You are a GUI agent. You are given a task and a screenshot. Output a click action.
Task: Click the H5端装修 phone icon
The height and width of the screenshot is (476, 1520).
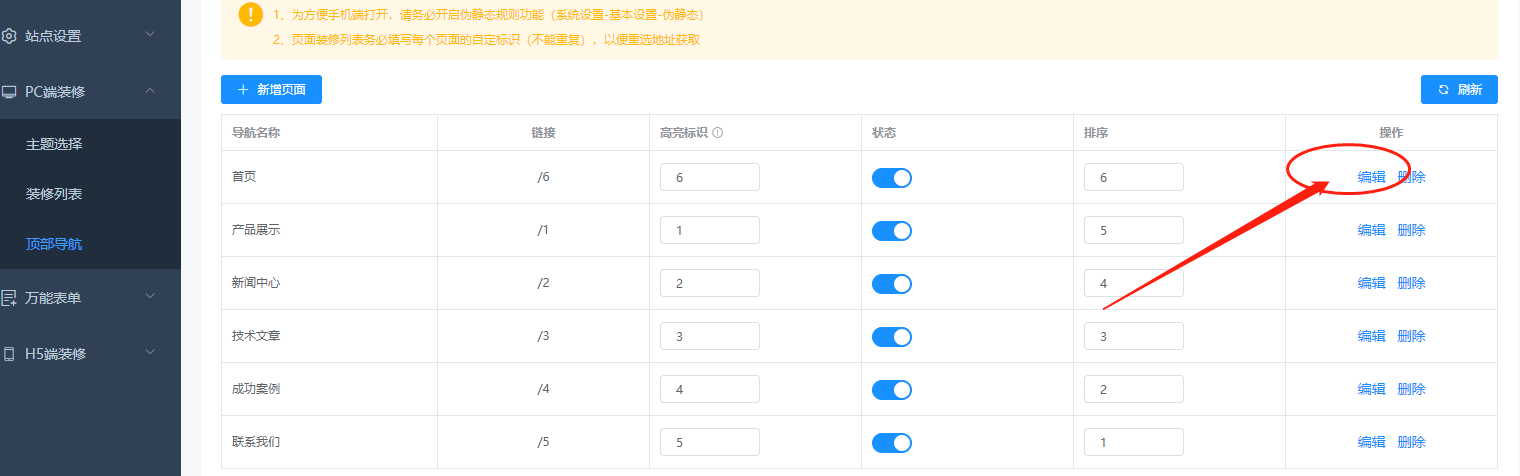(x=9, y=354)
